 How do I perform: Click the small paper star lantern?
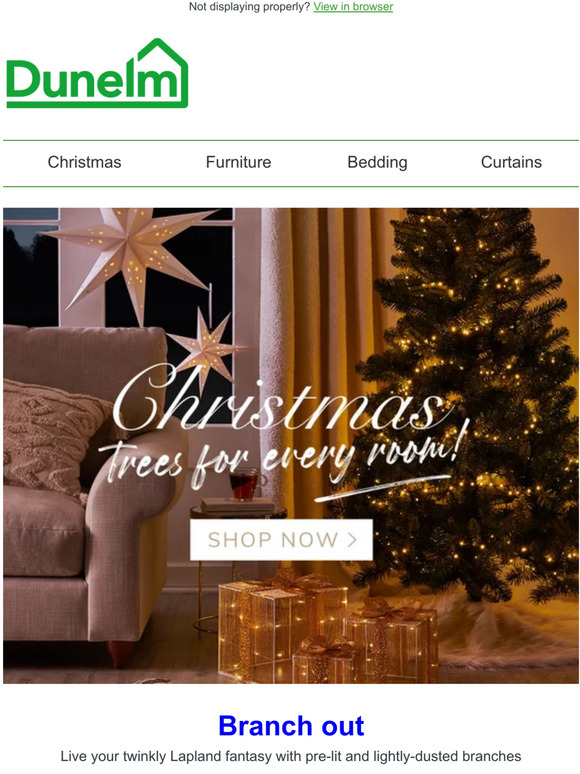click(206, 348)
